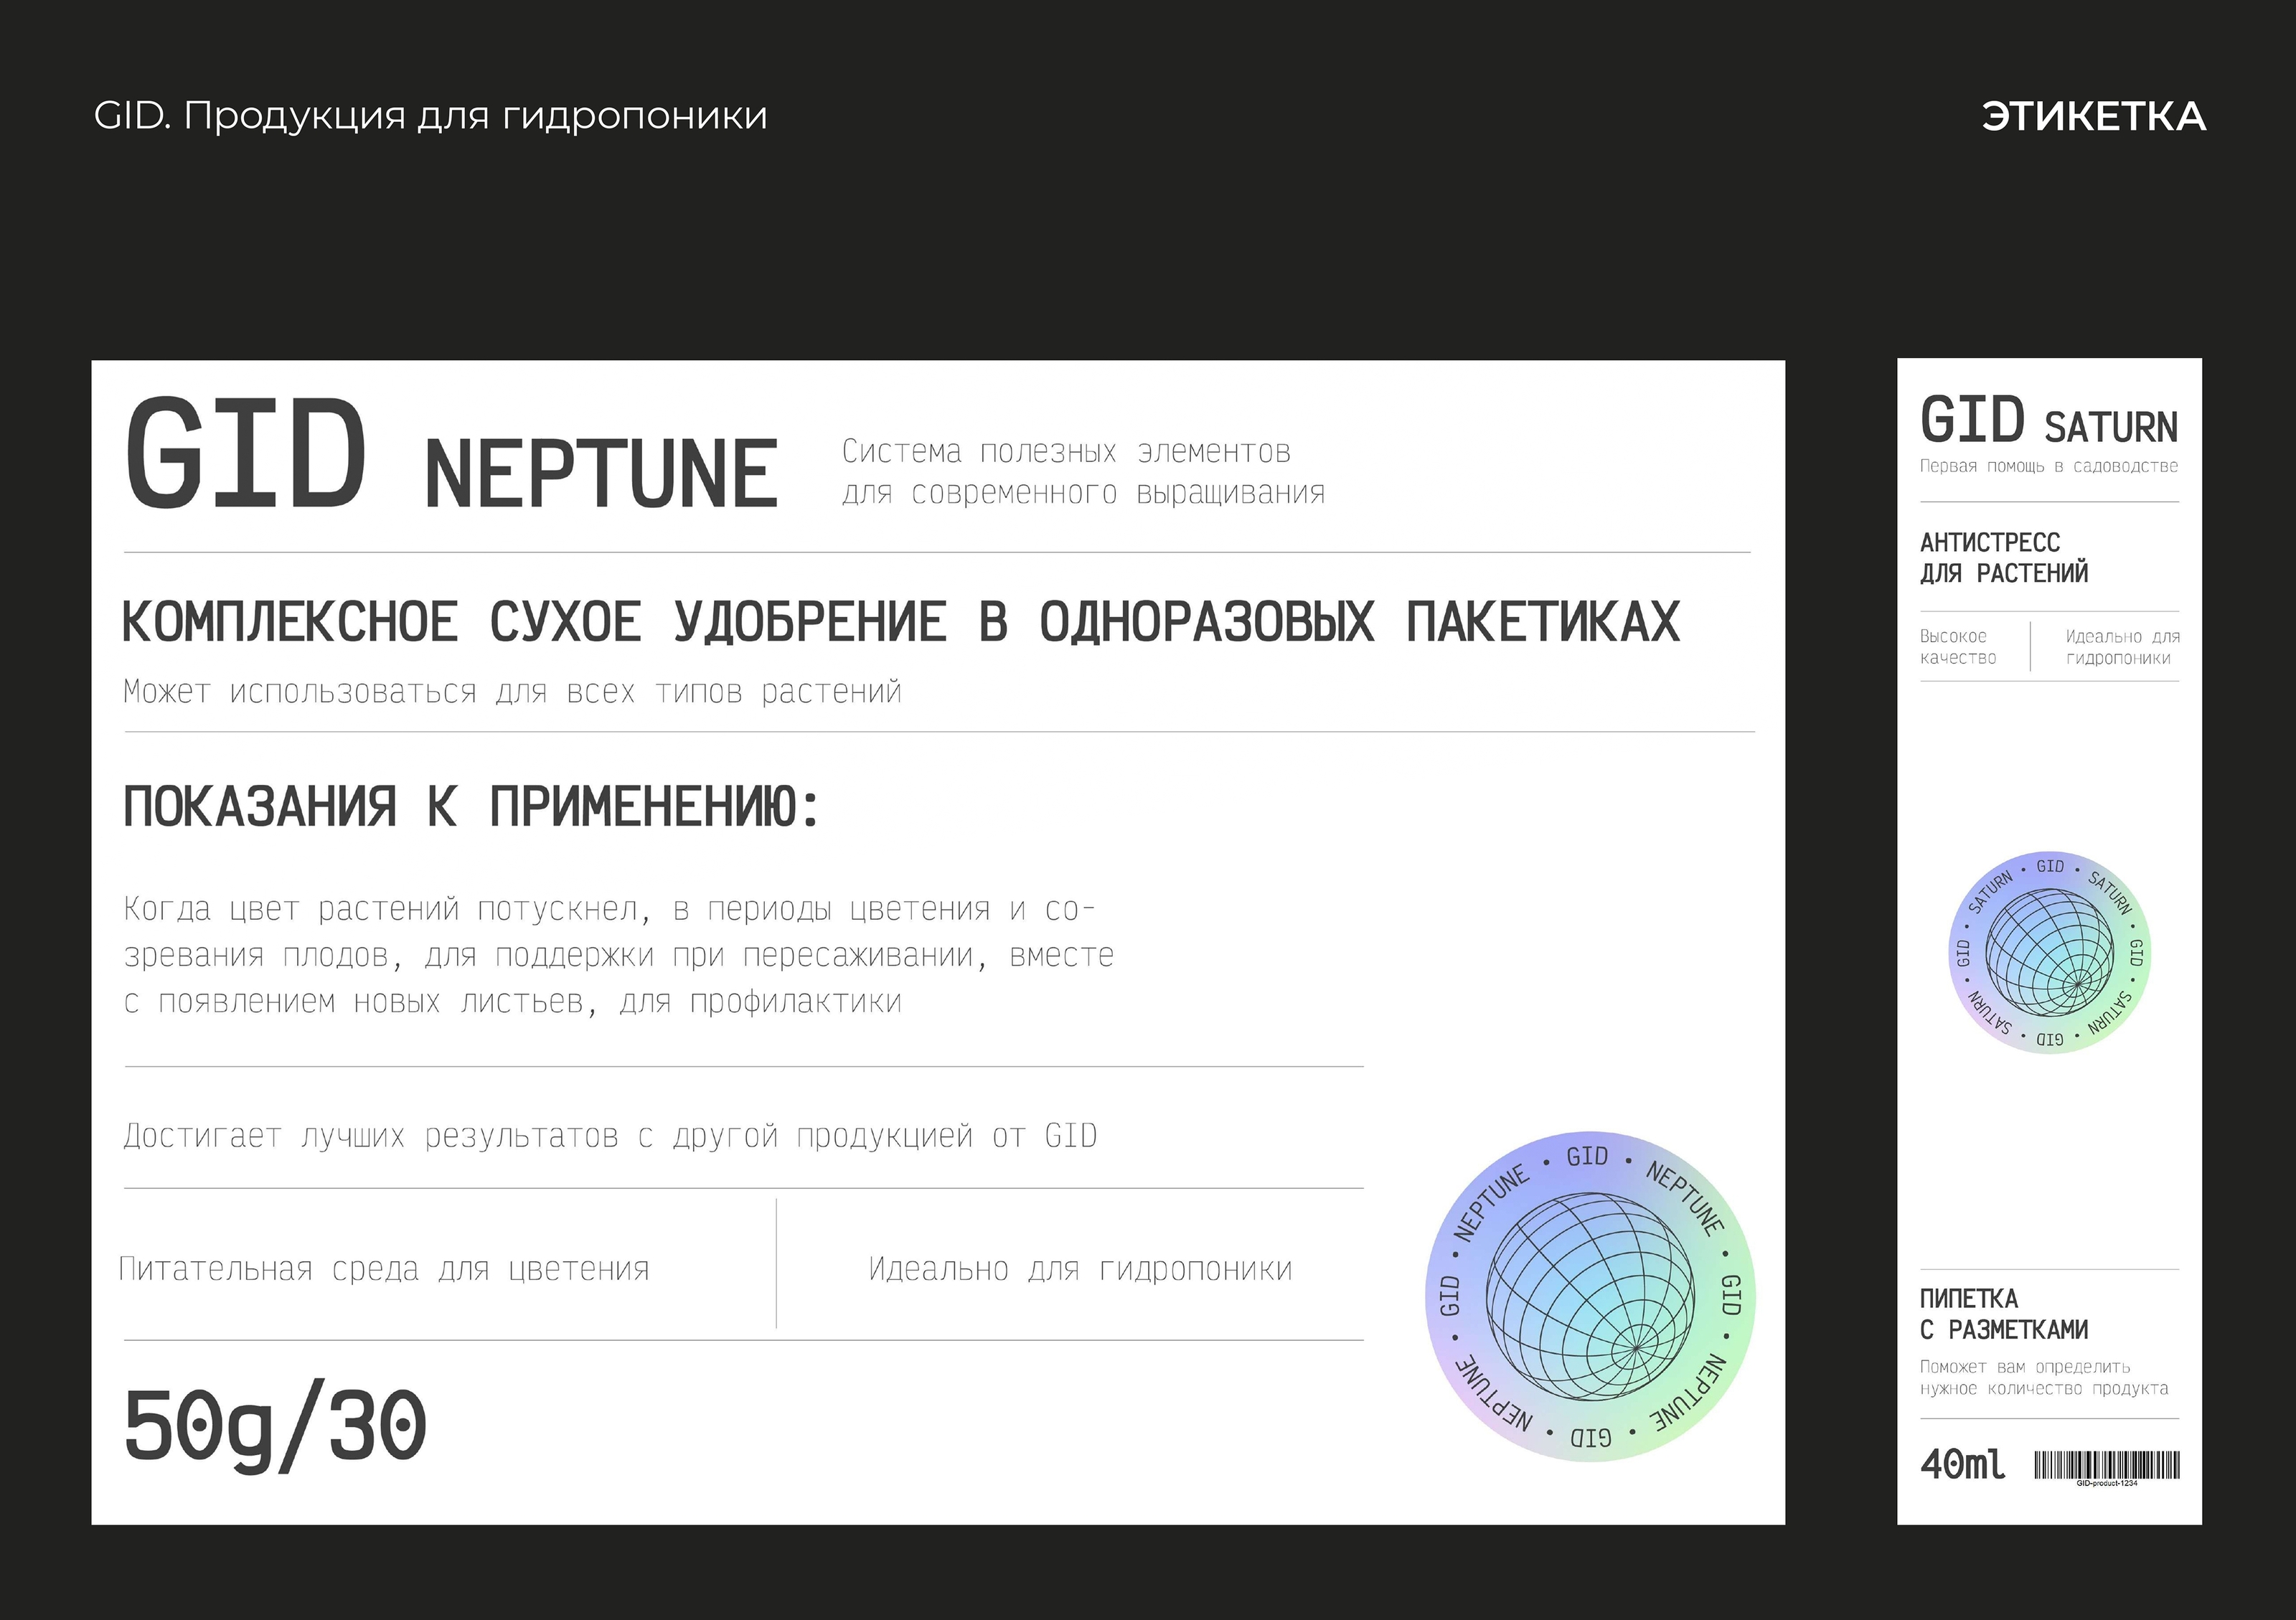2296x1620 pixels.
Task: Click the 'АНТИСТРЕСС ДЛЯ РАСТЕНИЙ' heading
Action: pyautogui.click(x=2003, y=557)
